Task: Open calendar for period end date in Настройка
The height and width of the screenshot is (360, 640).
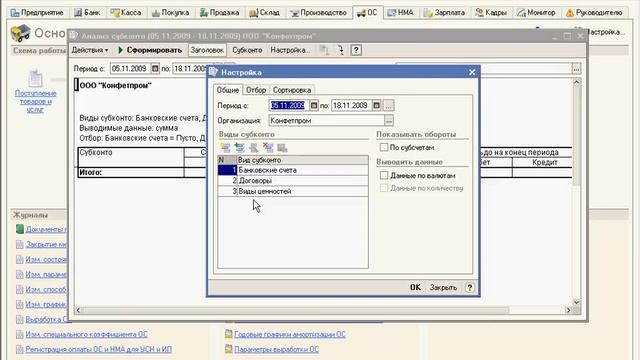Action: coord(376,105)
